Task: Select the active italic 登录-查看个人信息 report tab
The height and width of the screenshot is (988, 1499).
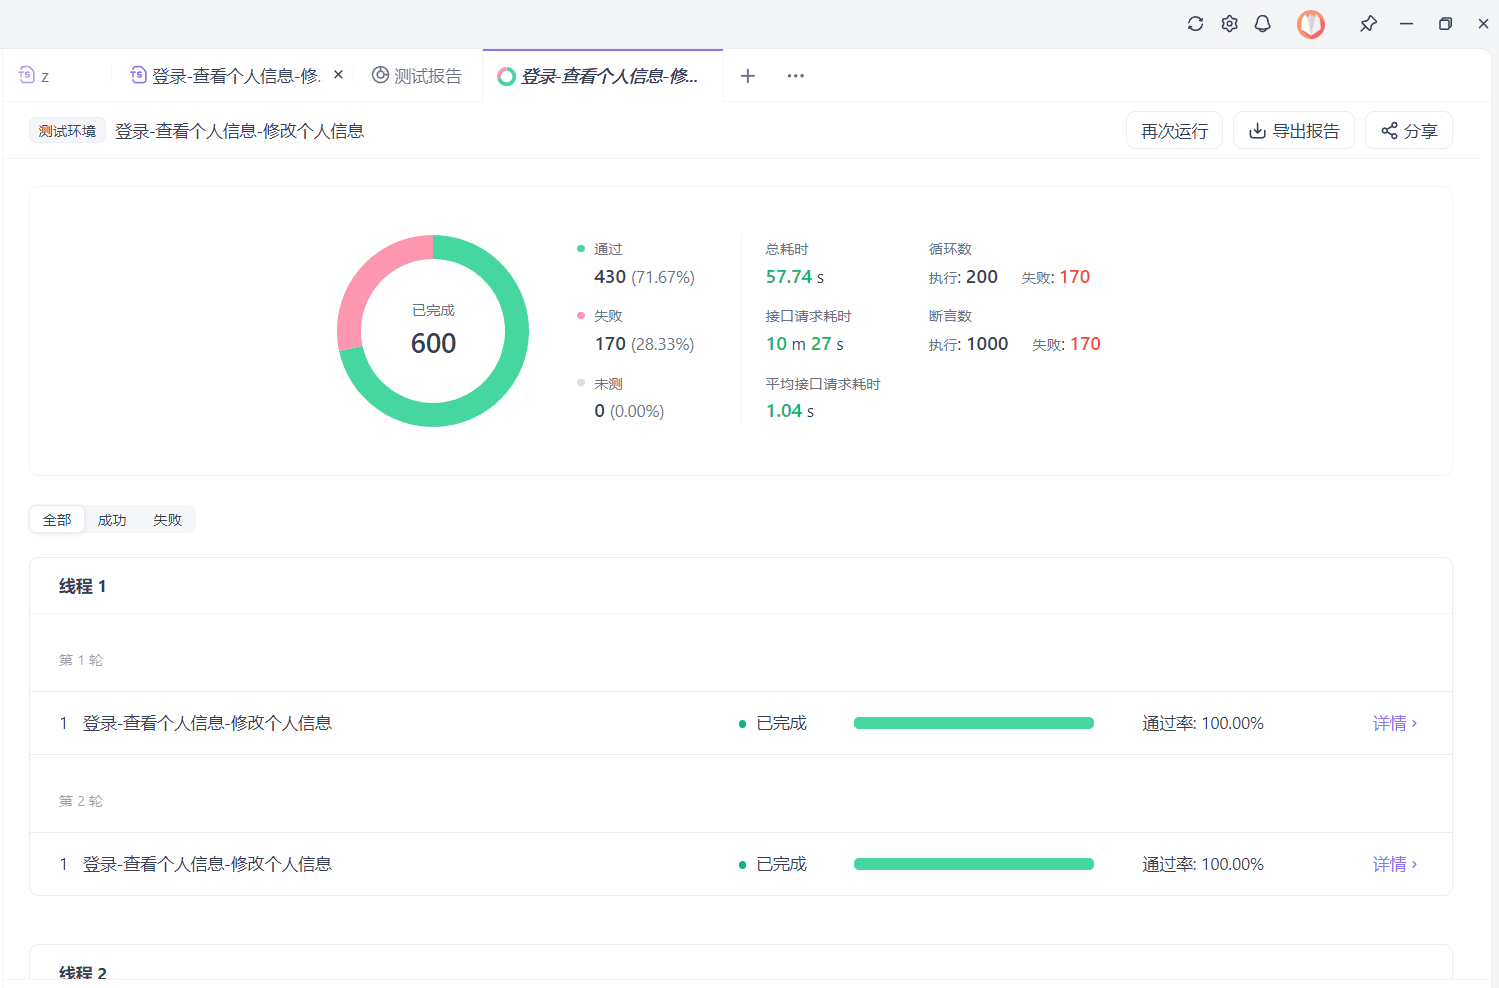Action: tap(603, 76)
